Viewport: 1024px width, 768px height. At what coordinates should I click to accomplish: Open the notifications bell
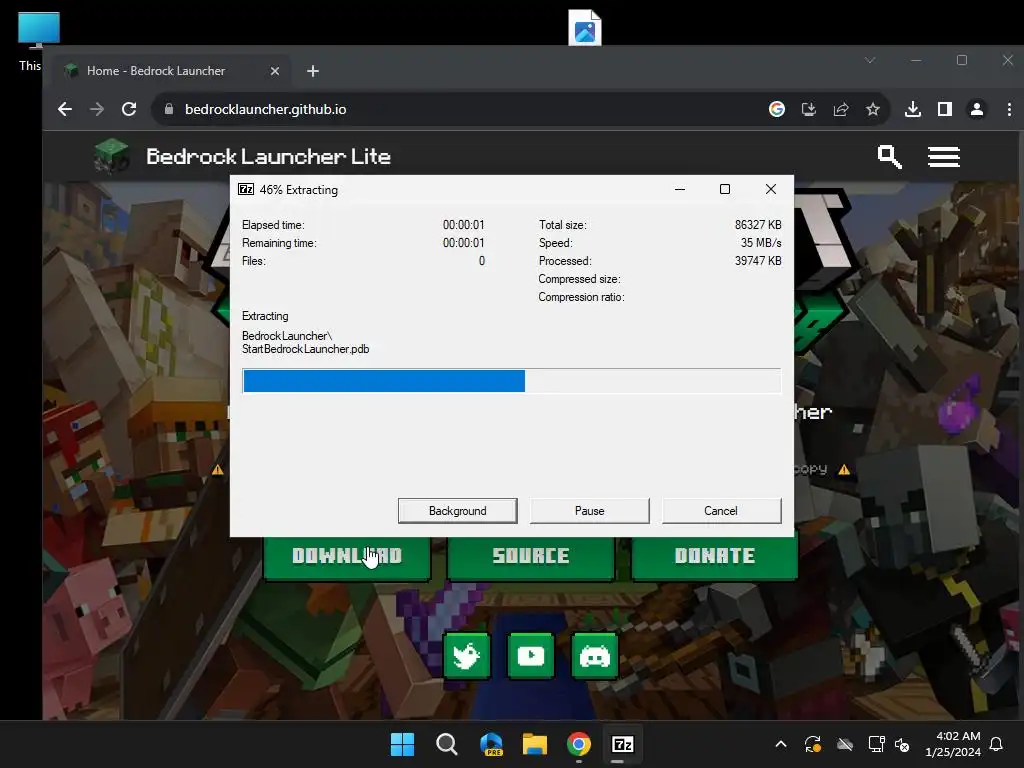coord(997,744)
